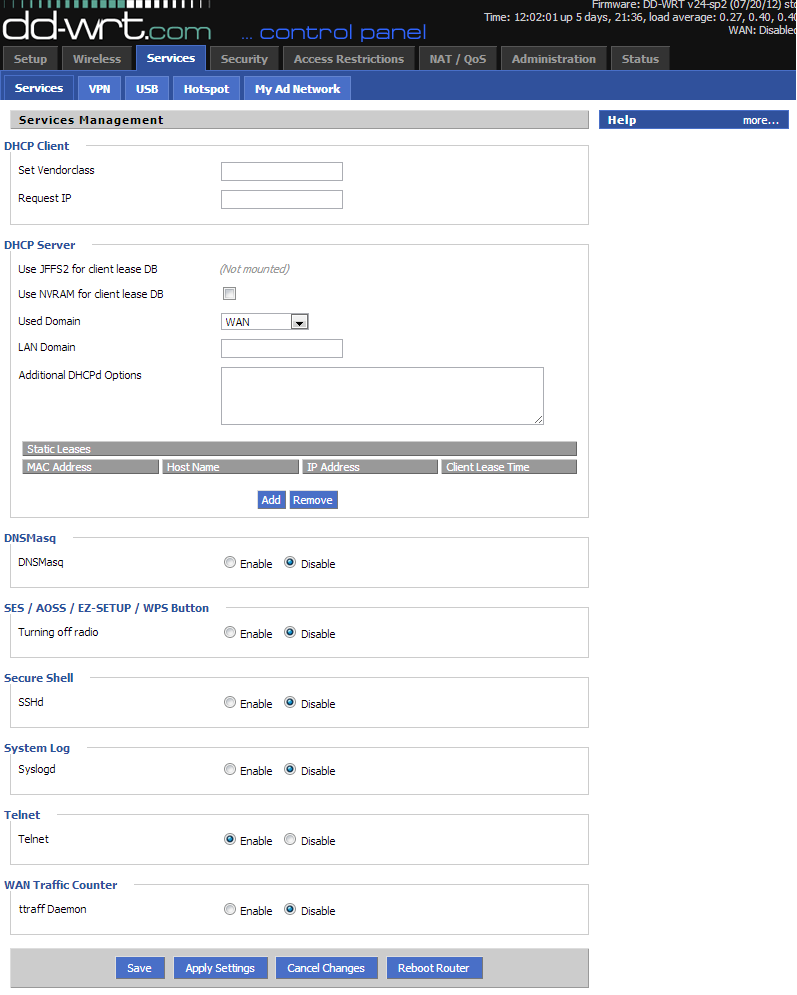The width and height of the screenshot is (797, 995).
Task: Remove a static lease entry
Action: click(313, 500)
